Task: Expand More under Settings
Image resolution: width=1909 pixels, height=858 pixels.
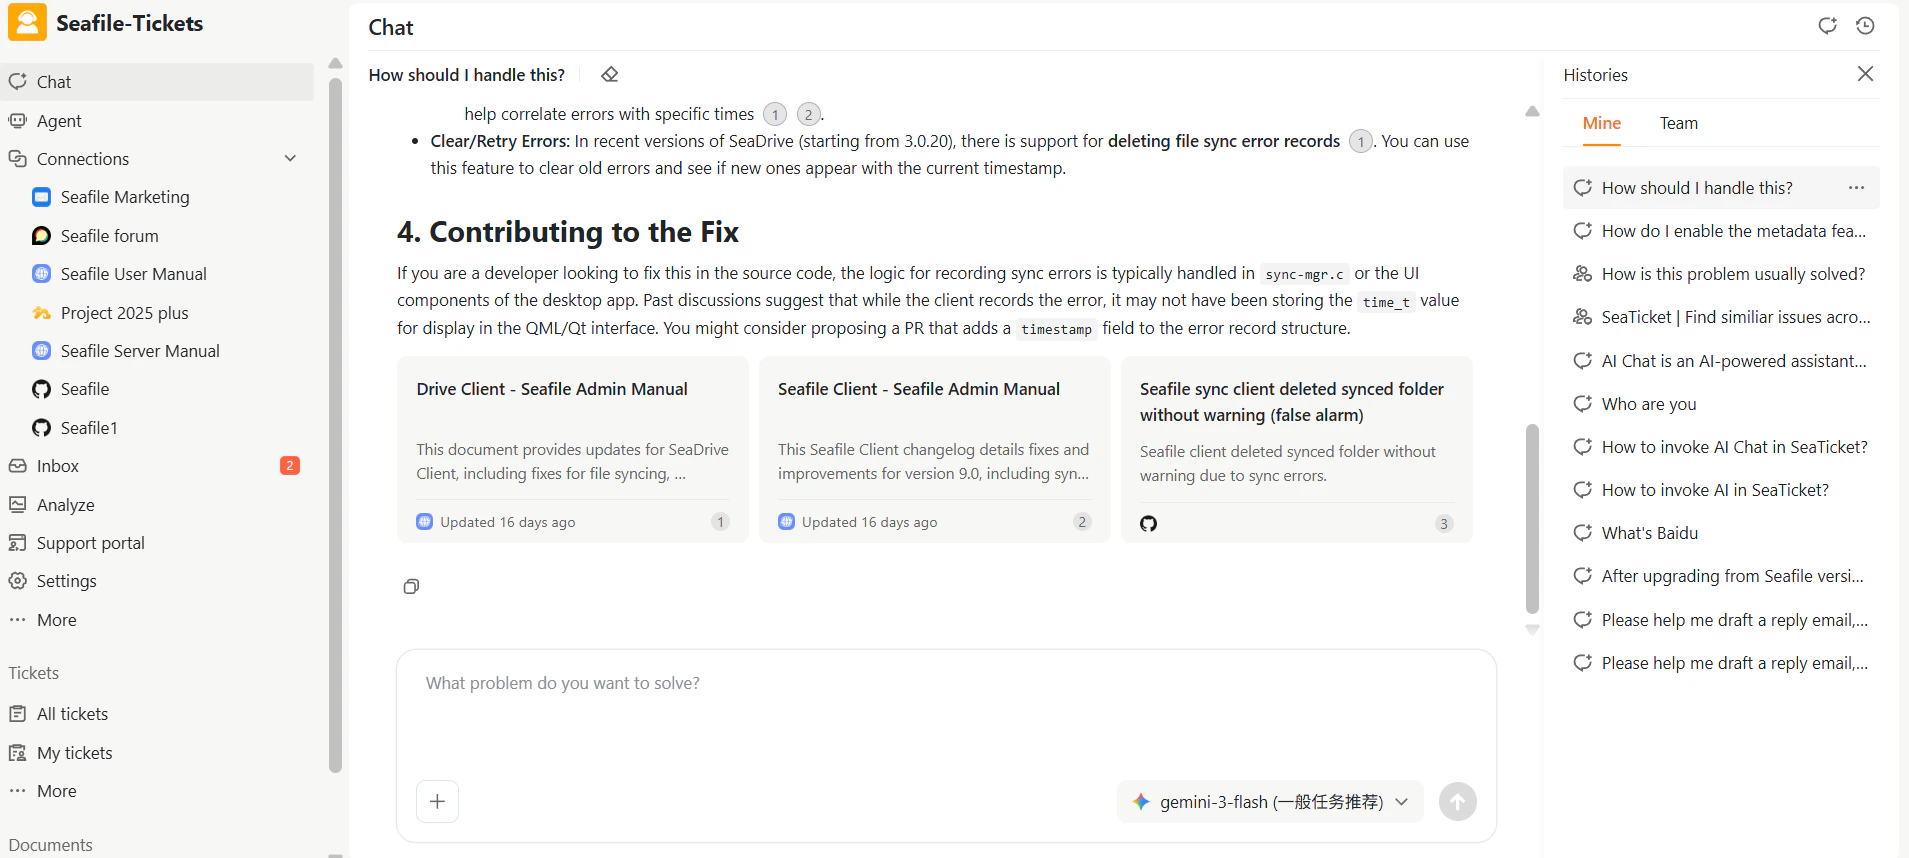Action: click(157, 620)
